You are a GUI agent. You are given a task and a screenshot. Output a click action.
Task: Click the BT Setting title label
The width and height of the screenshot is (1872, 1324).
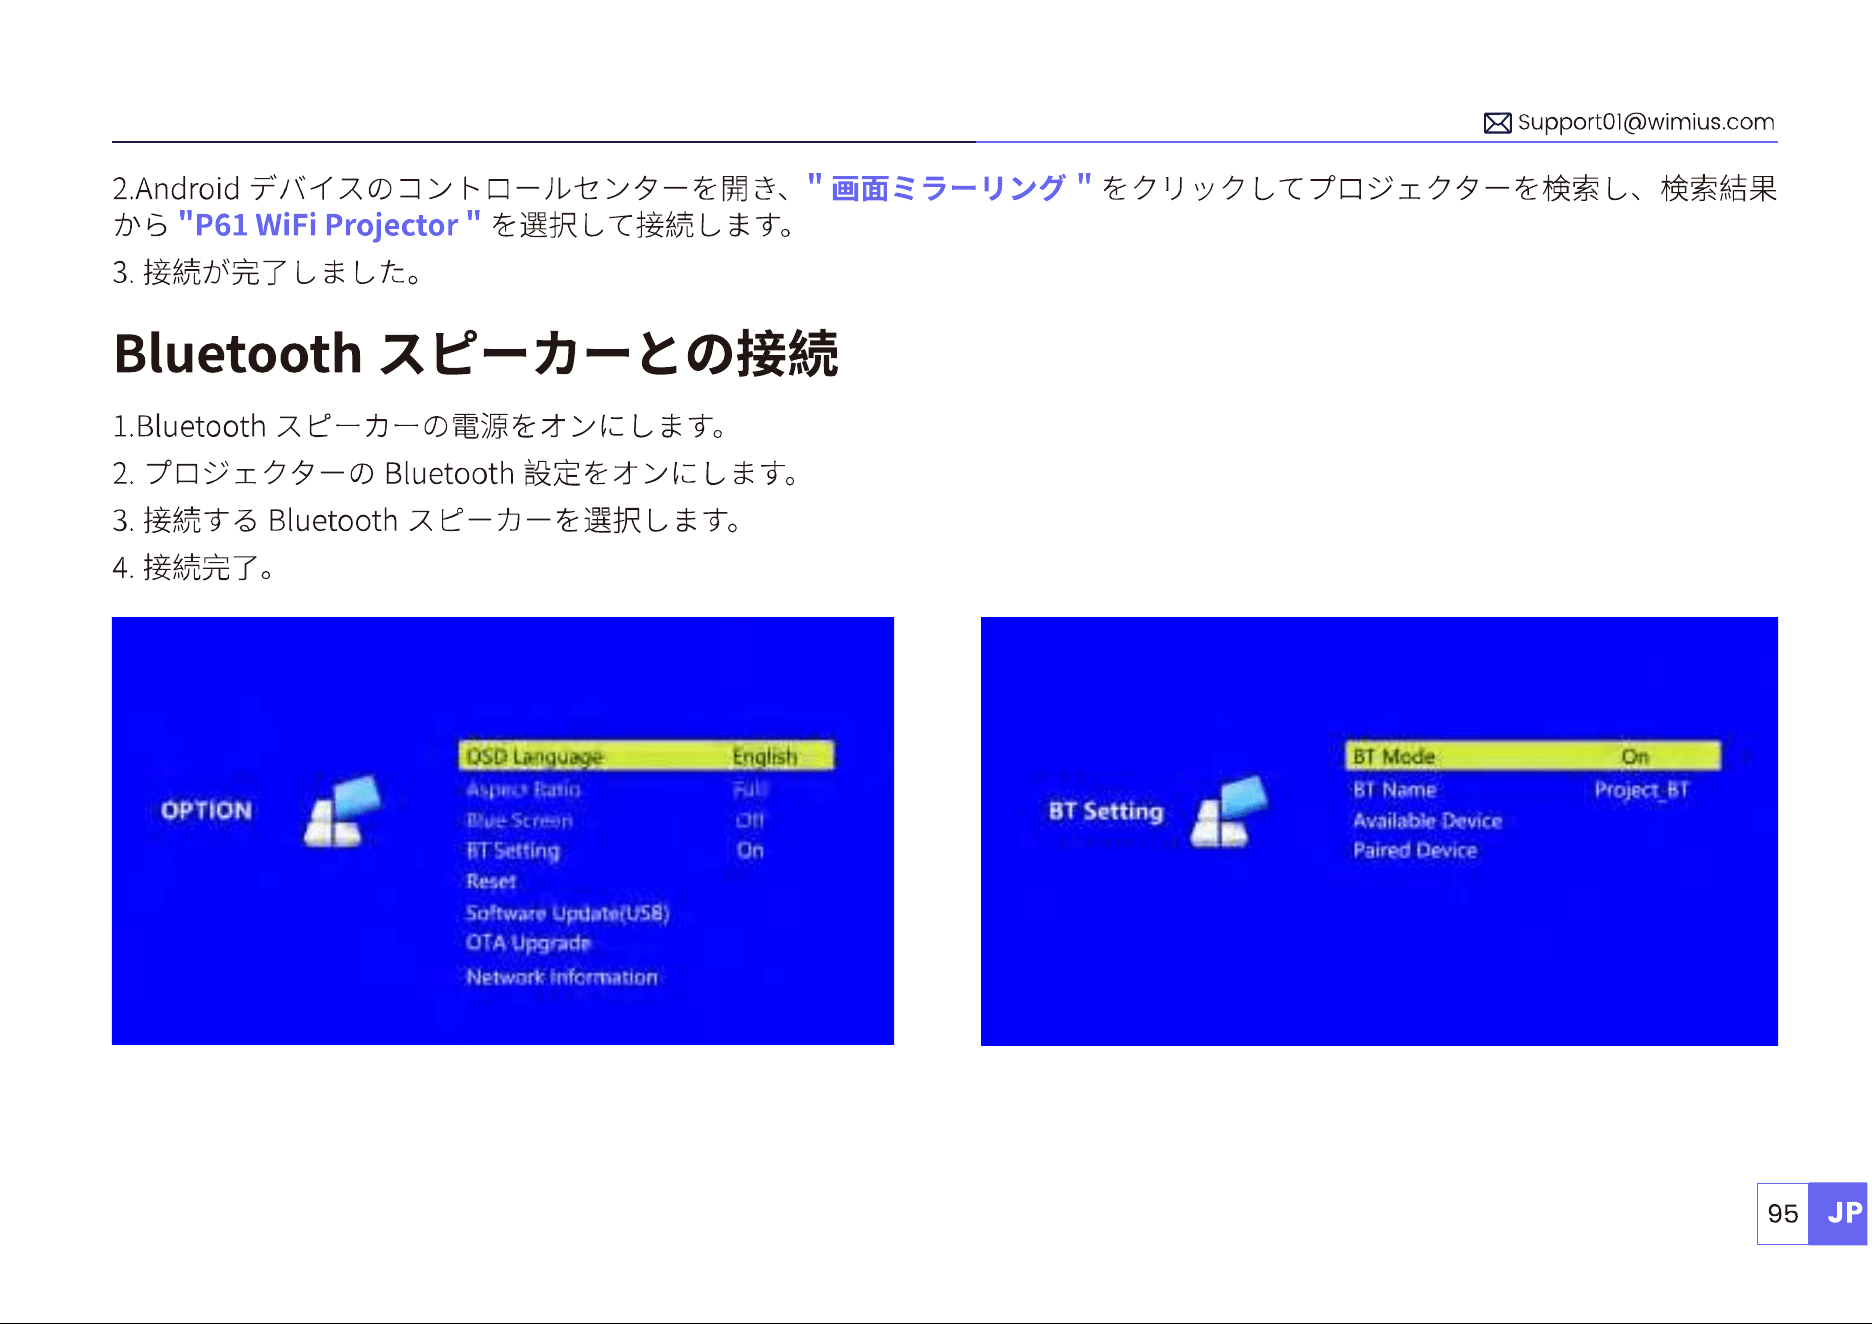[1106, 811]
